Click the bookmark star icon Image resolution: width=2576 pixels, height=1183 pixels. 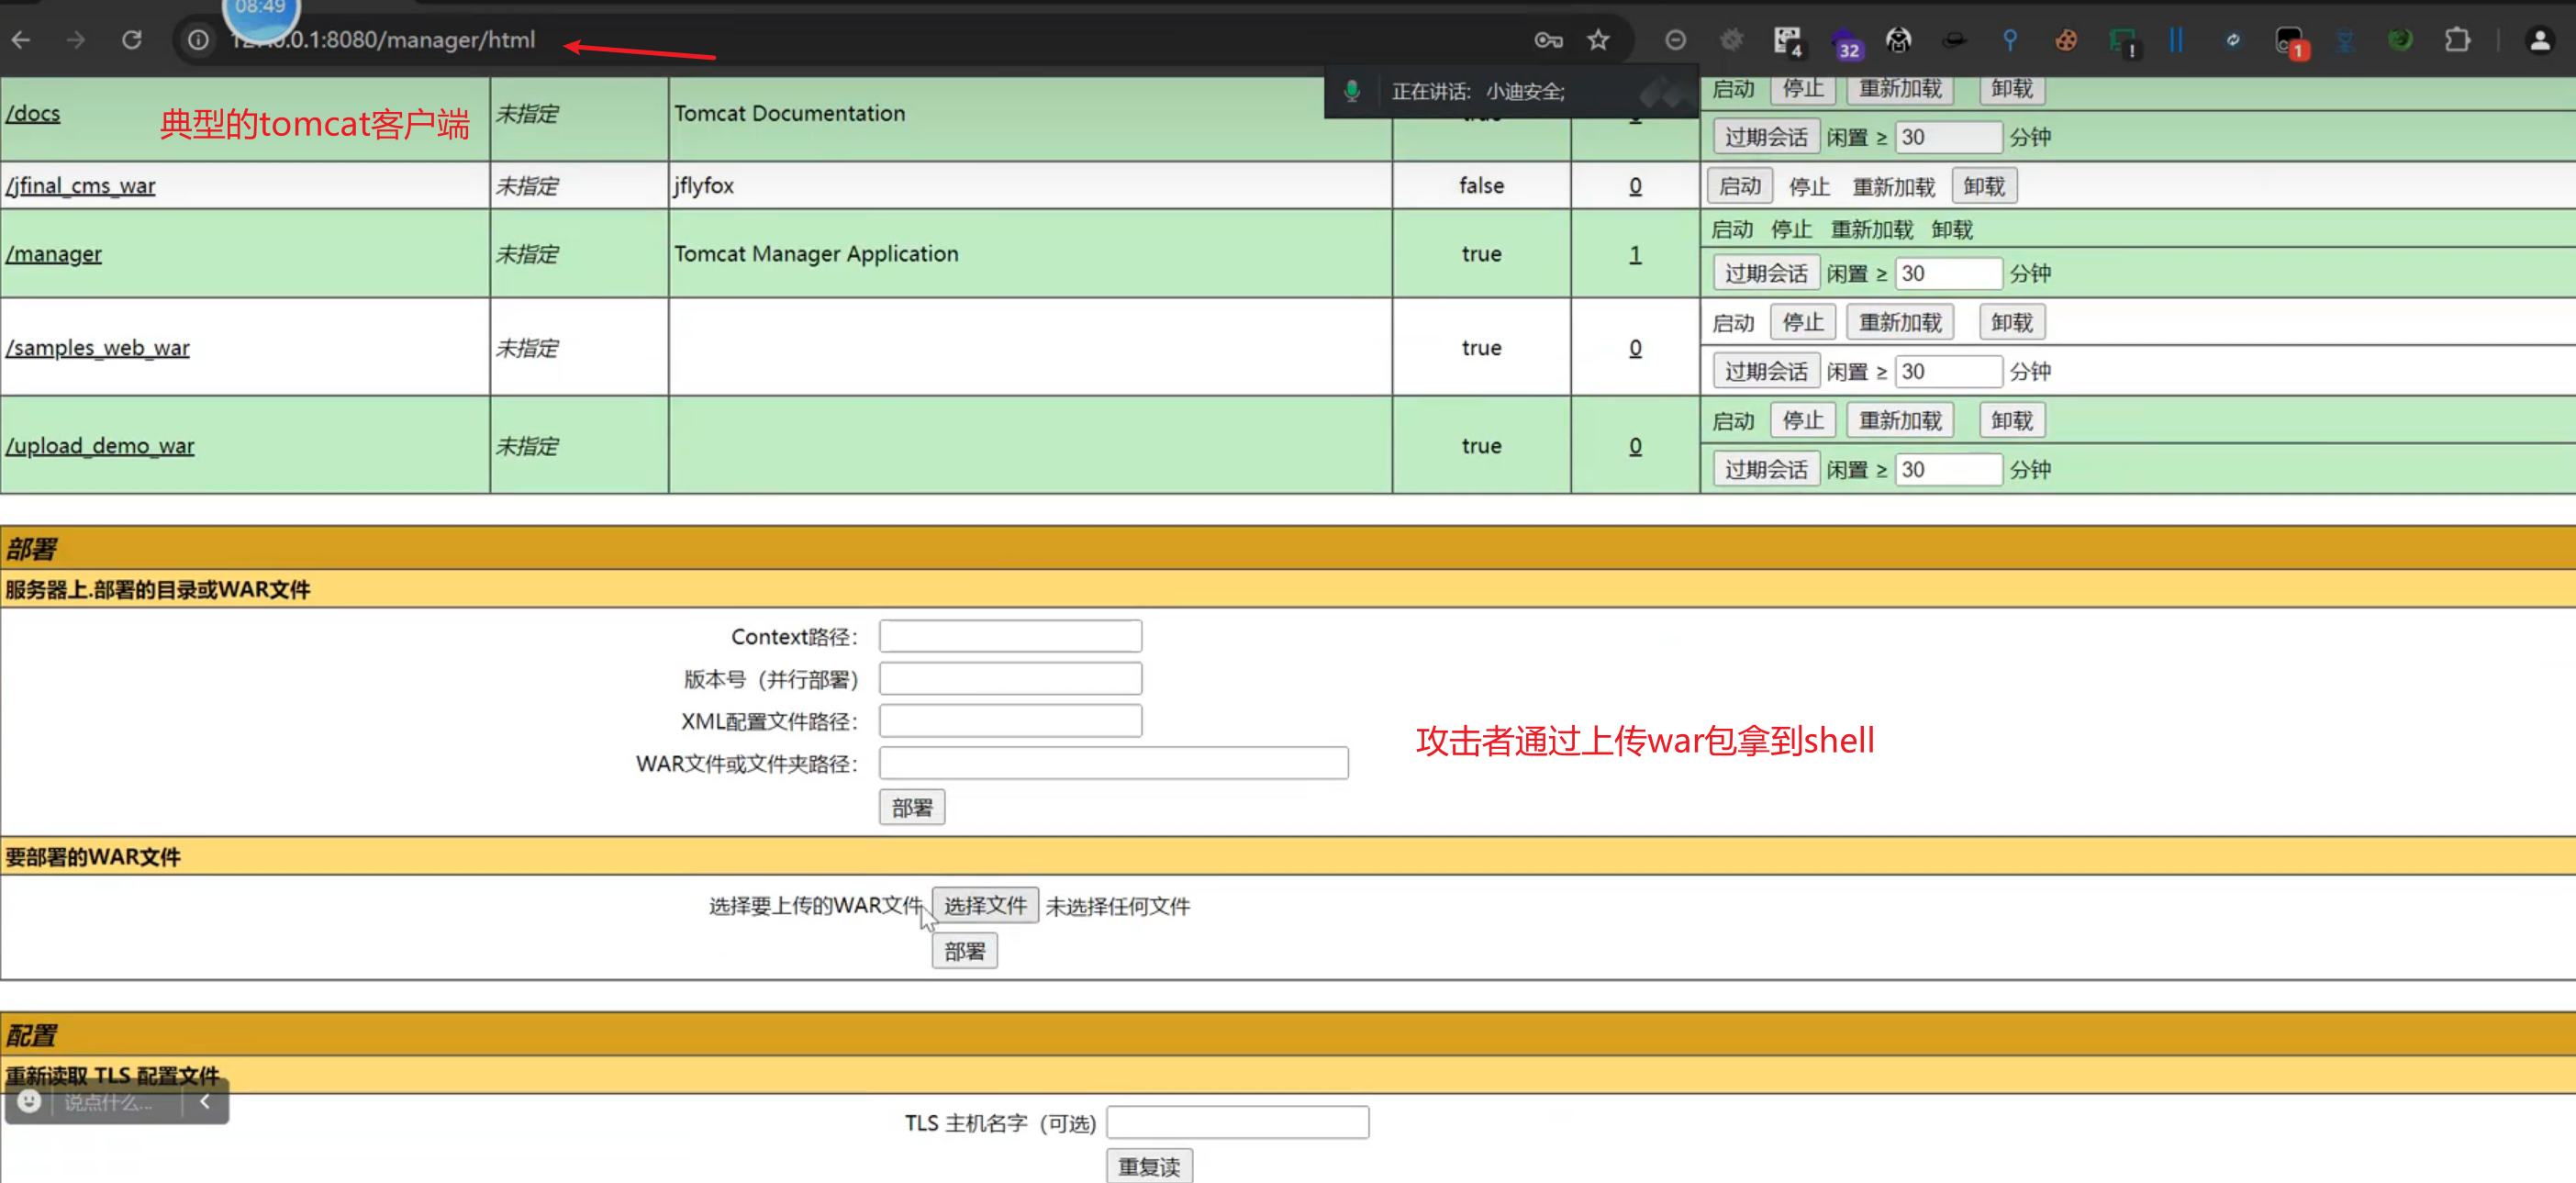pyautogui.click(x=1598, y=40)
